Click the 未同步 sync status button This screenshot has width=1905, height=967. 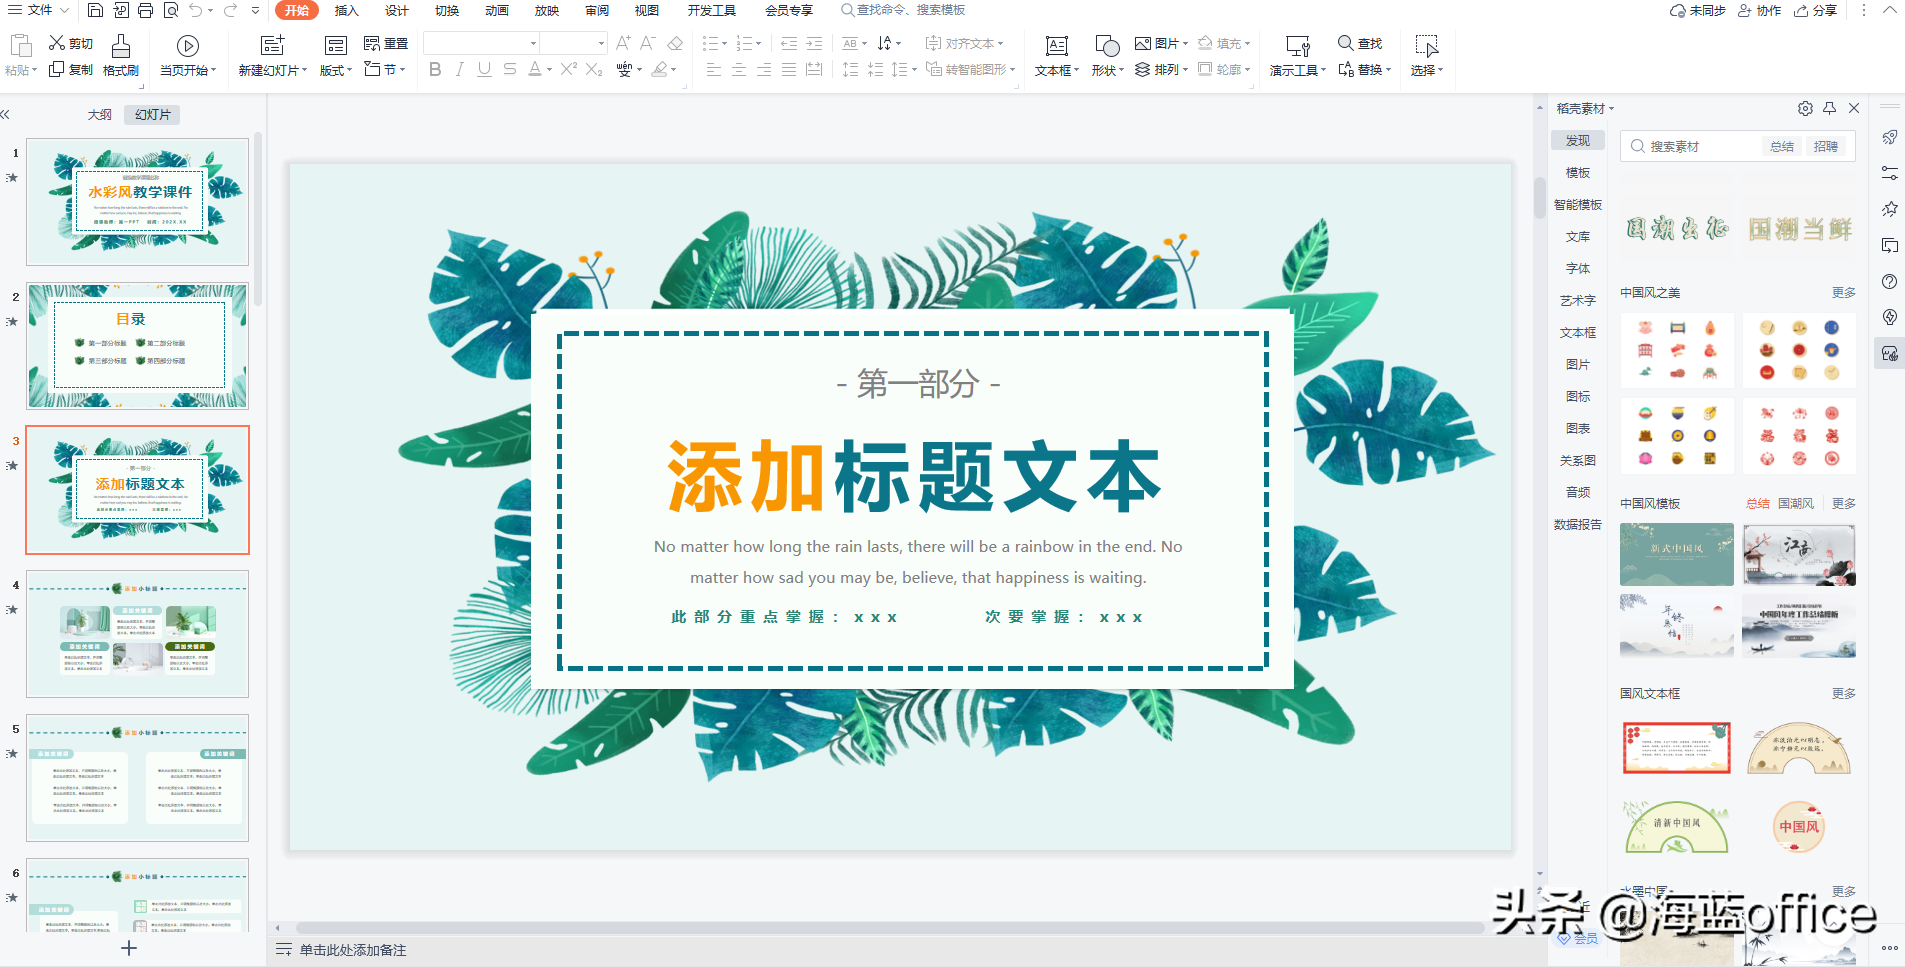point(1698,10)
